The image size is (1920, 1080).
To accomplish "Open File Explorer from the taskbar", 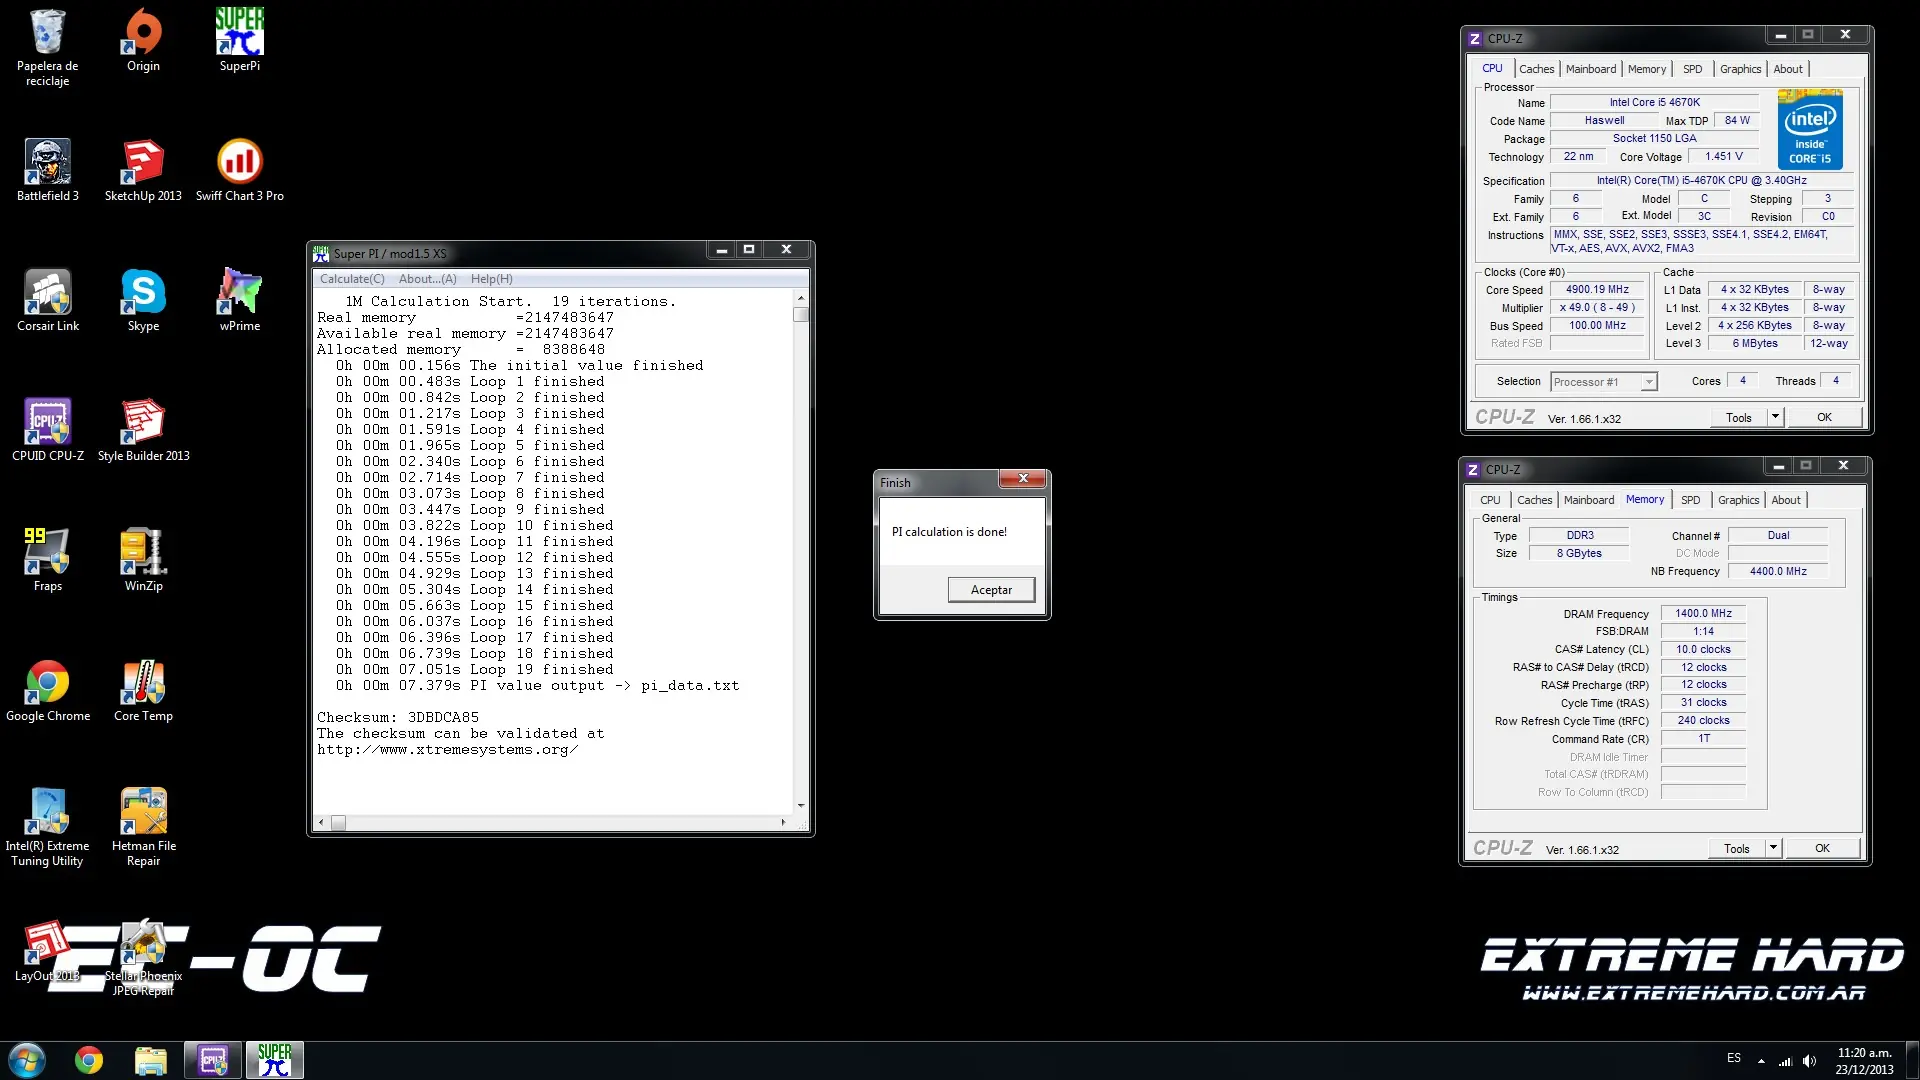I will pyautogui.click(x=150, y=1060).
